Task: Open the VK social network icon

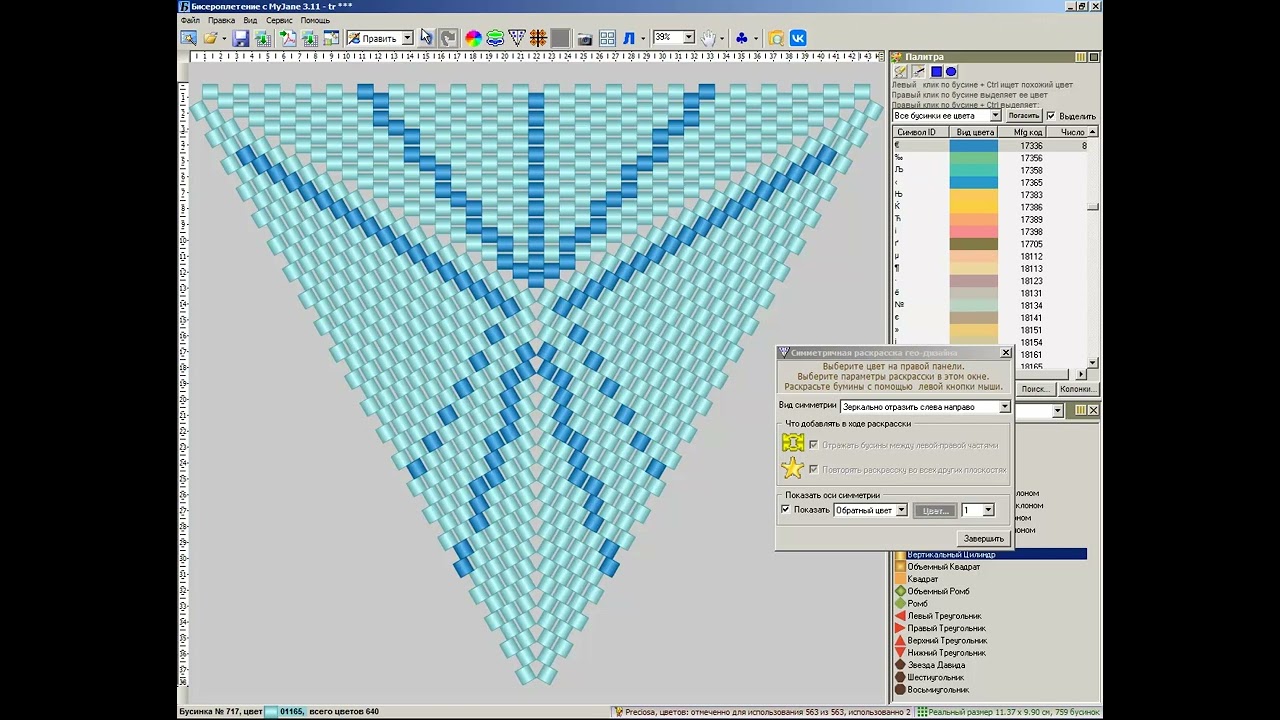Action: (798, 38)
